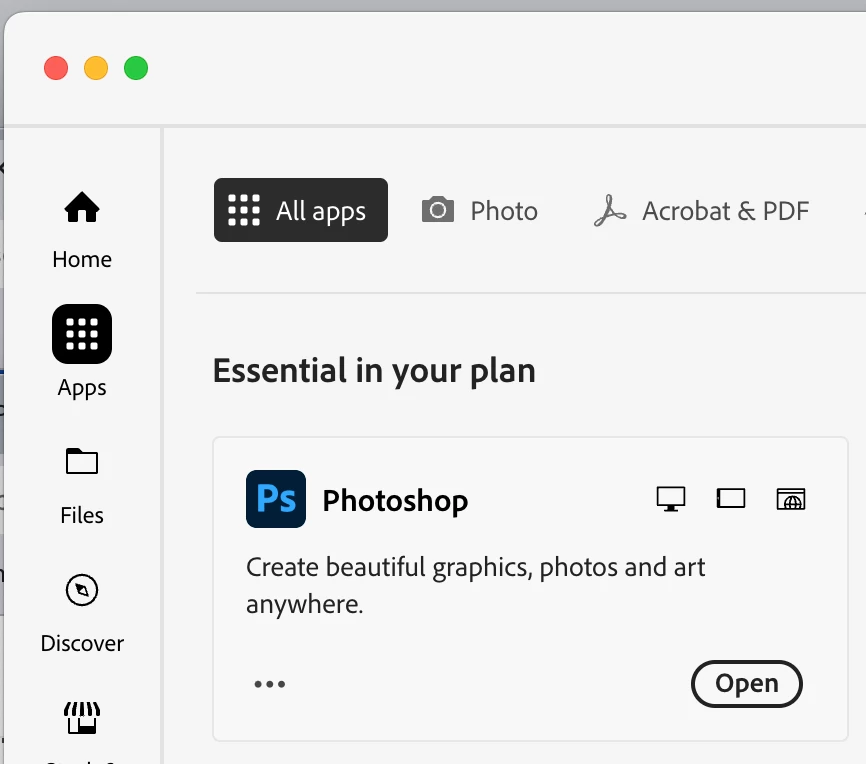Select the Apps sidebar icon
This screenshot has height=764, width=866.
pyautogui.click(x=82, y=334)
